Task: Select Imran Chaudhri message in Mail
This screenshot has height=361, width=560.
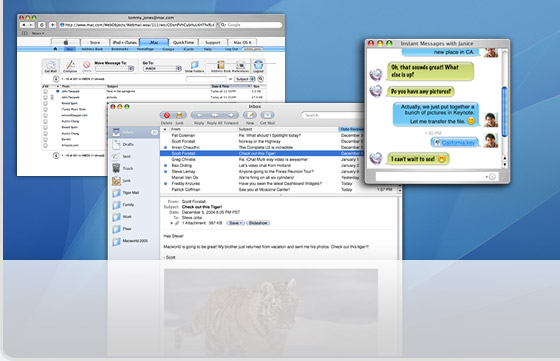Action: coord(262,147)
